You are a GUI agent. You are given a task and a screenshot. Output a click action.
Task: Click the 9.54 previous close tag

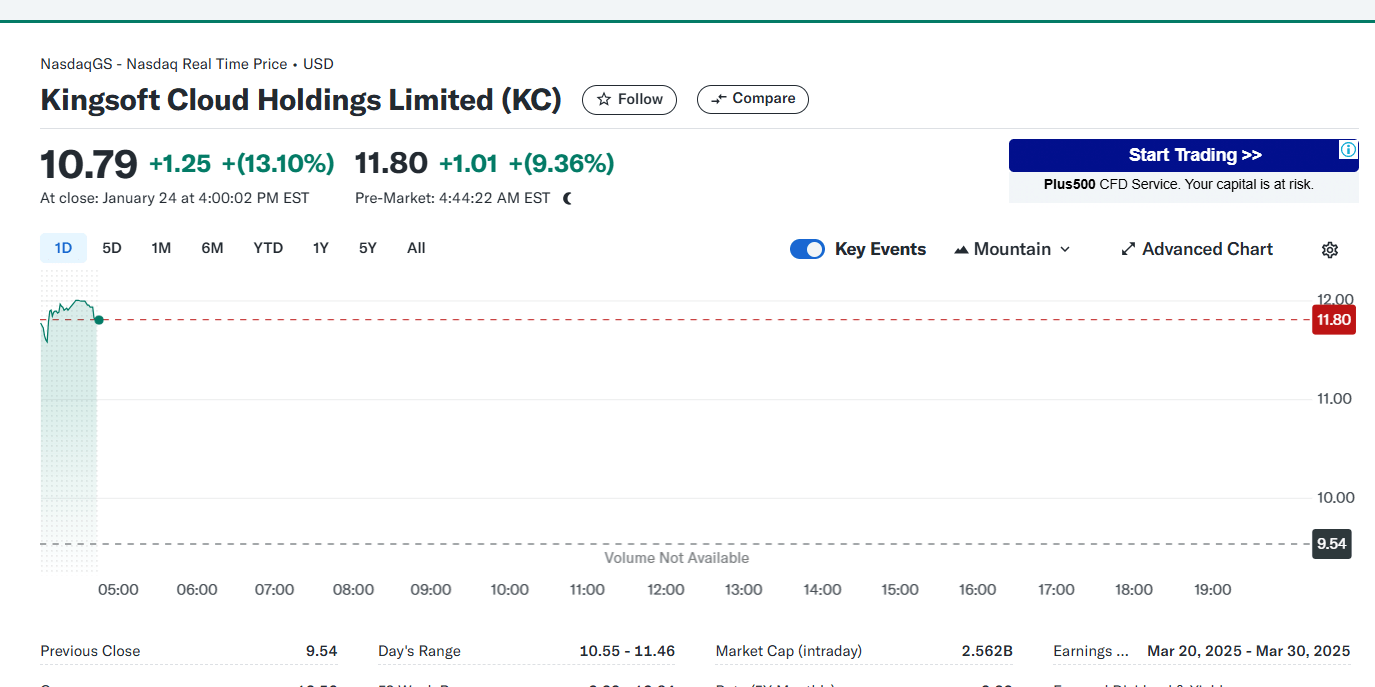pyautogui.click(x=1331, y=544)
